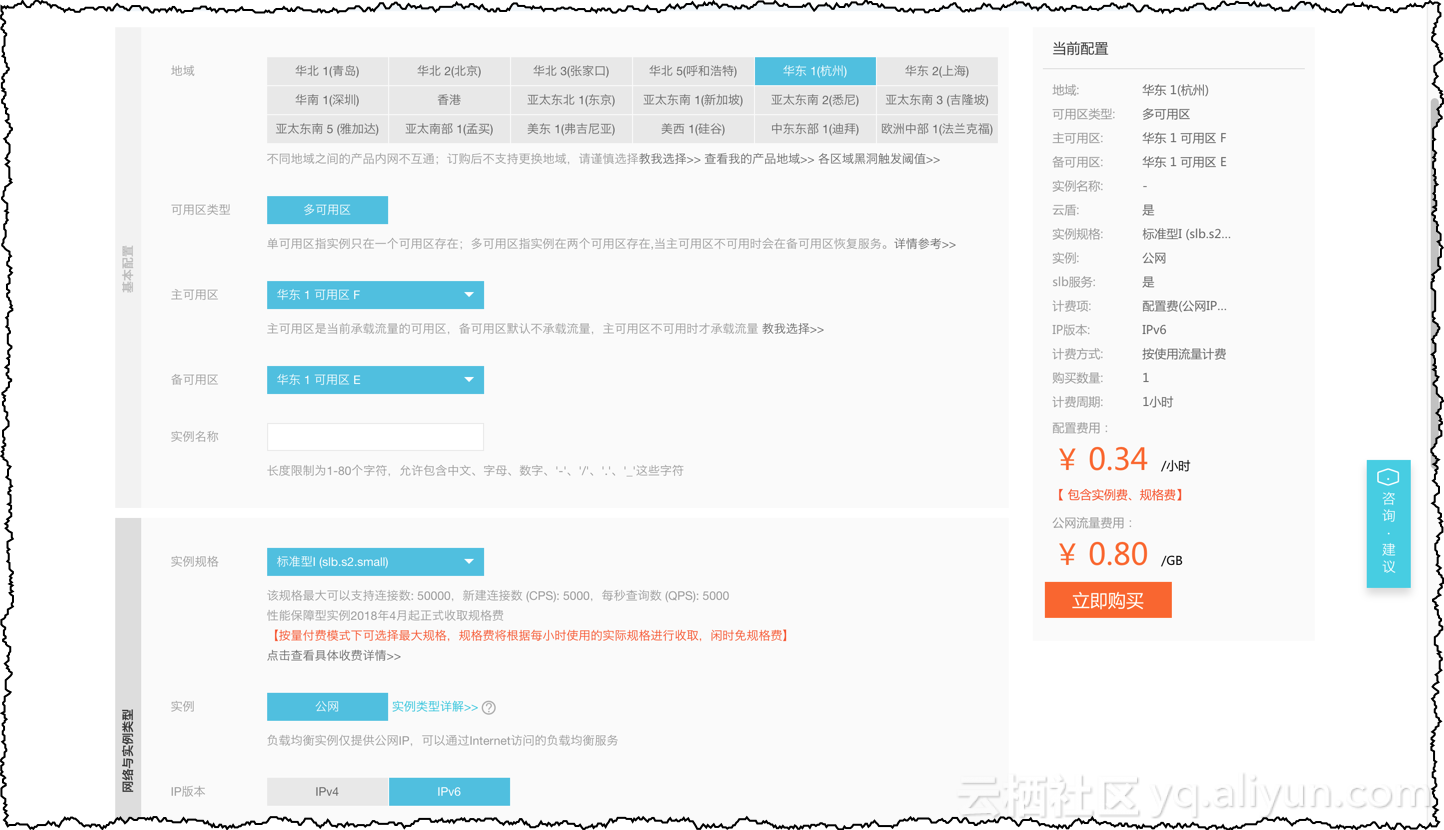Open the 实例类型详解>> link
Screen dimensions: 1444x830
point(435,706)
